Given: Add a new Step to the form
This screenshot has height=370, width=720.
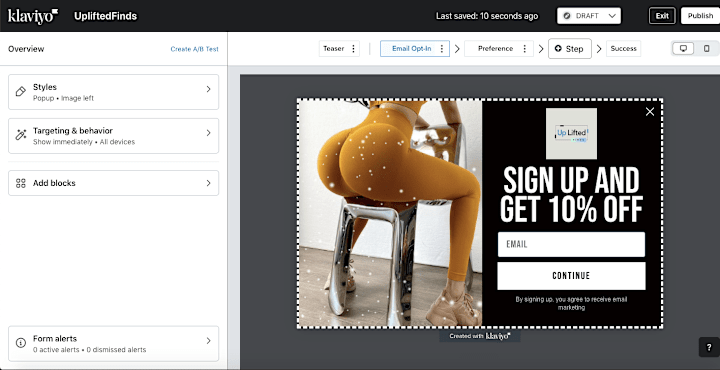Looking at the screenshot, I should (570, 49).
